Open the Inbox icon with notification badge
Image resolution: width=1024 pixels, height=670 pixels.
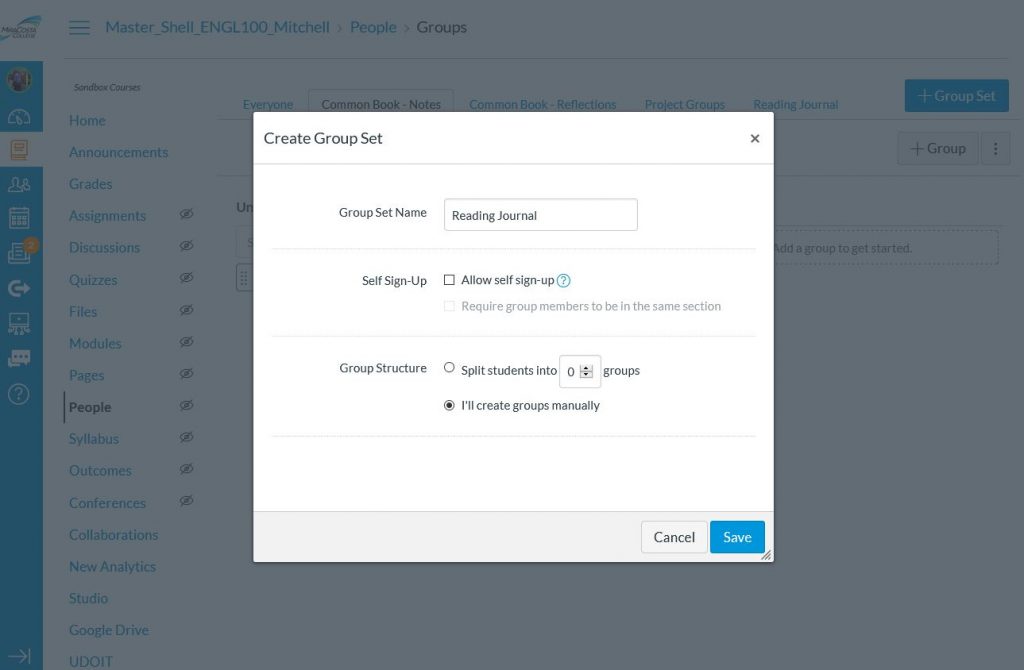[x=20, y=251]
